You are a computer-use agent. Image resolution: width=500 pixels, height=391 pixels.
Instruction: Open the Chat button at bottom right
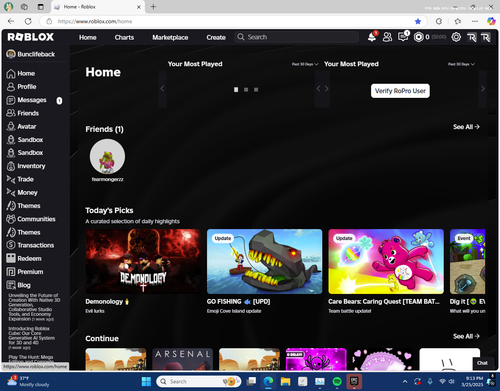tap(482, 363)
